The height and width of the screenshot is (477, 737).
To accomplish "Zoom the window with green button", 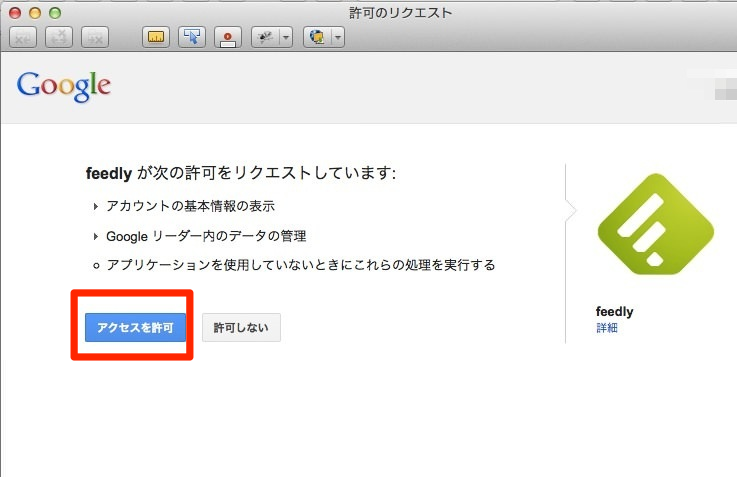I will click(x=55, y=13).
